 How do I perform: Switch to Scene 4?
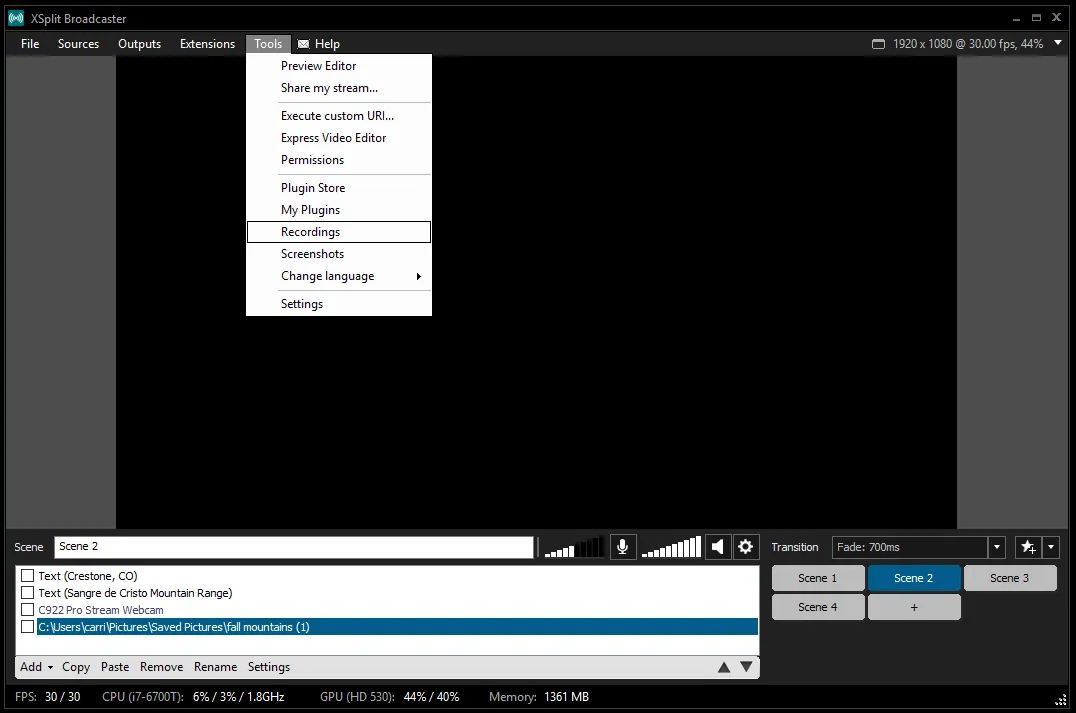[x=818, y=607]
